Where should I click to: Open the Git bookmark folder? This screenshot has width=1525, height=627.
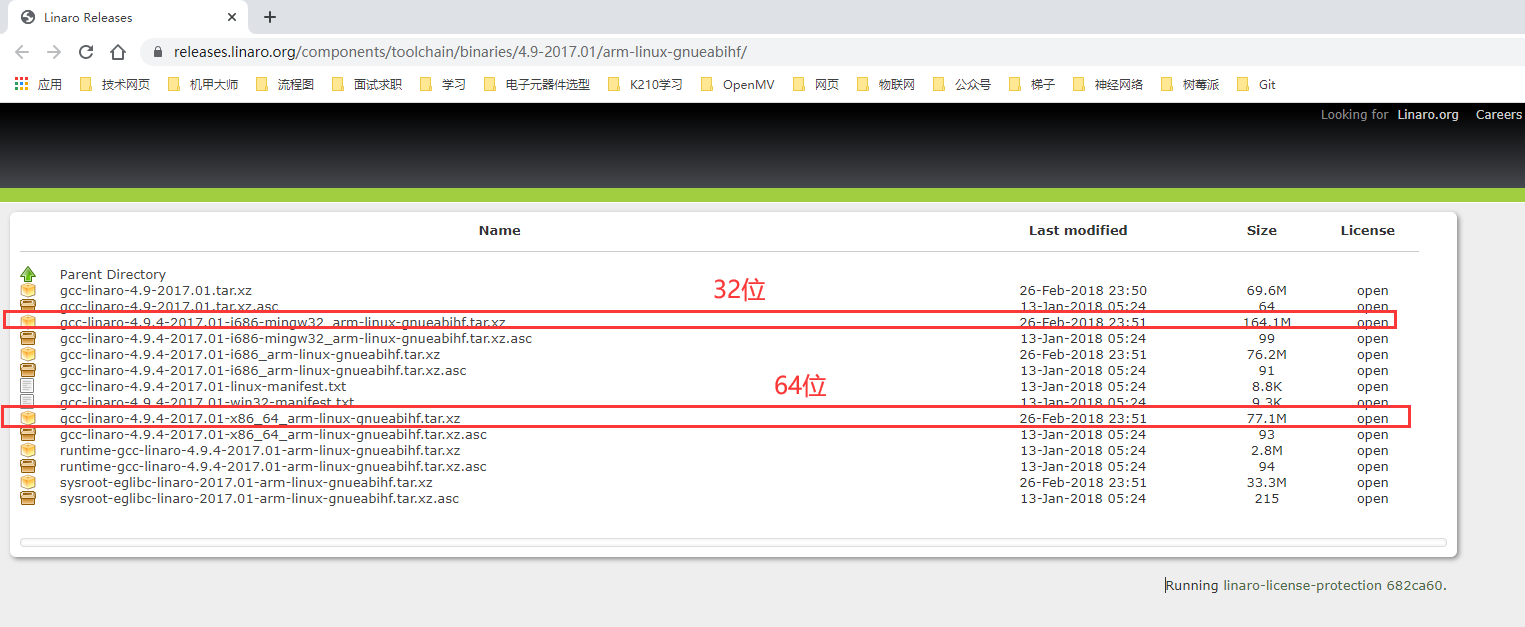pos(1256,84)
